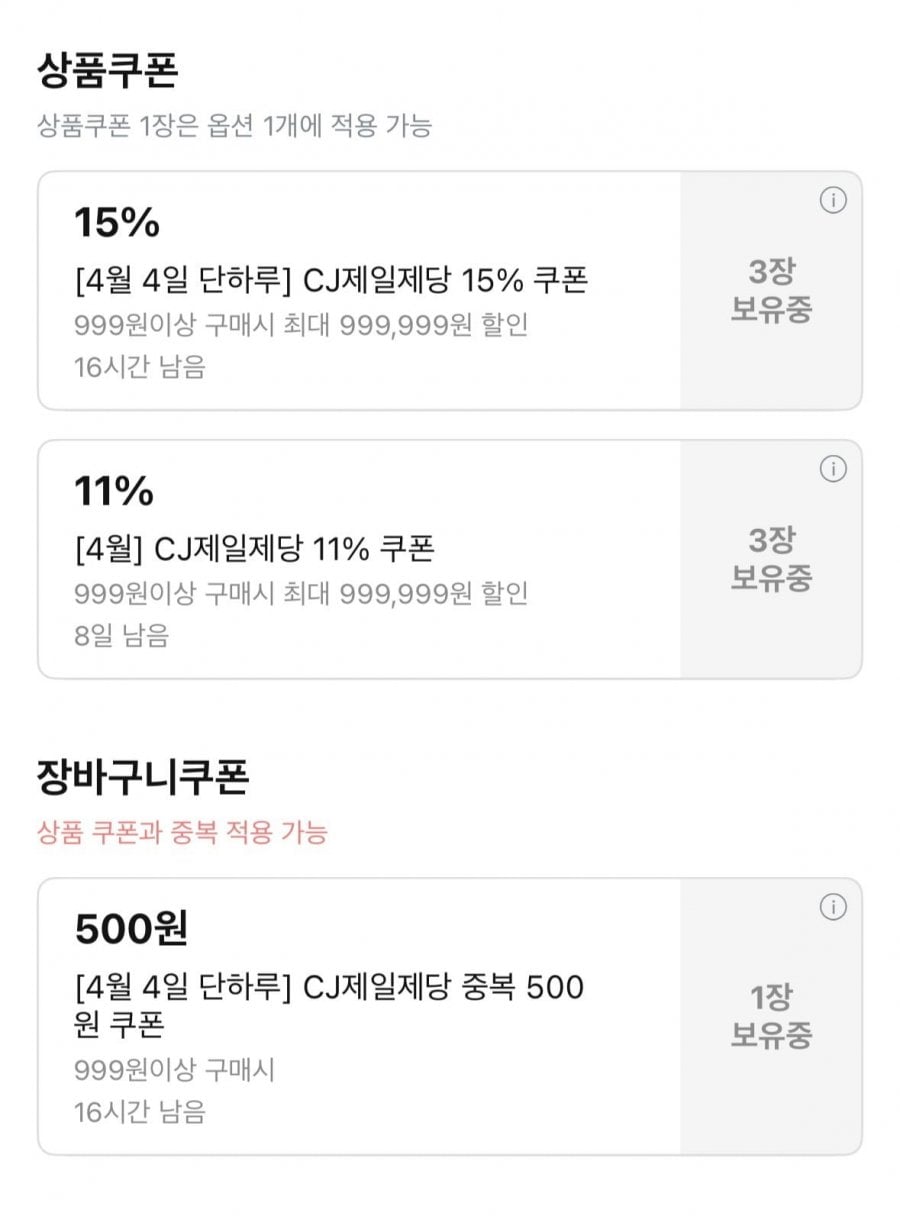Tap 3장 보유중 on 15% coupon
This screenshot has height=1216, width=900.
(x=771, y=290)
